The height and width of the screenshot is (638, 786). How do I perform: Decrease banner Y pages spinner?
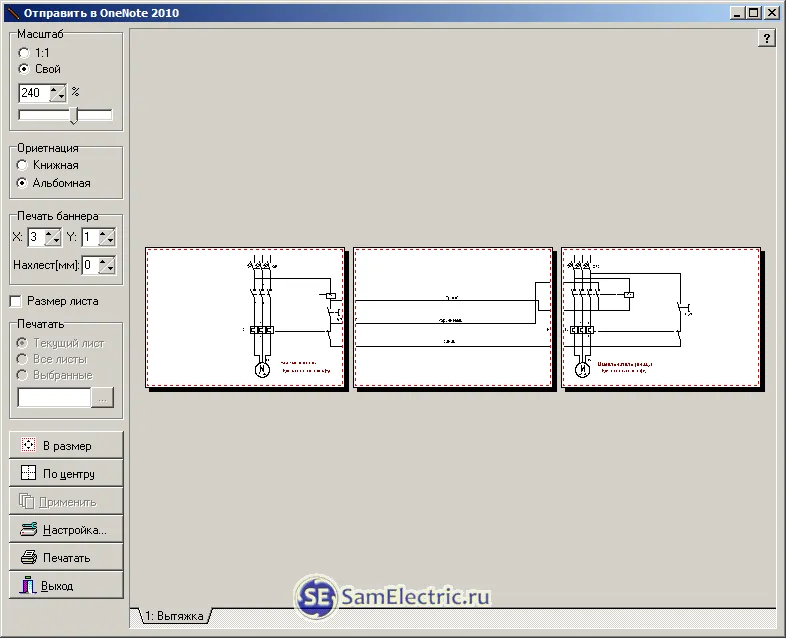click(x=110, y=242)
